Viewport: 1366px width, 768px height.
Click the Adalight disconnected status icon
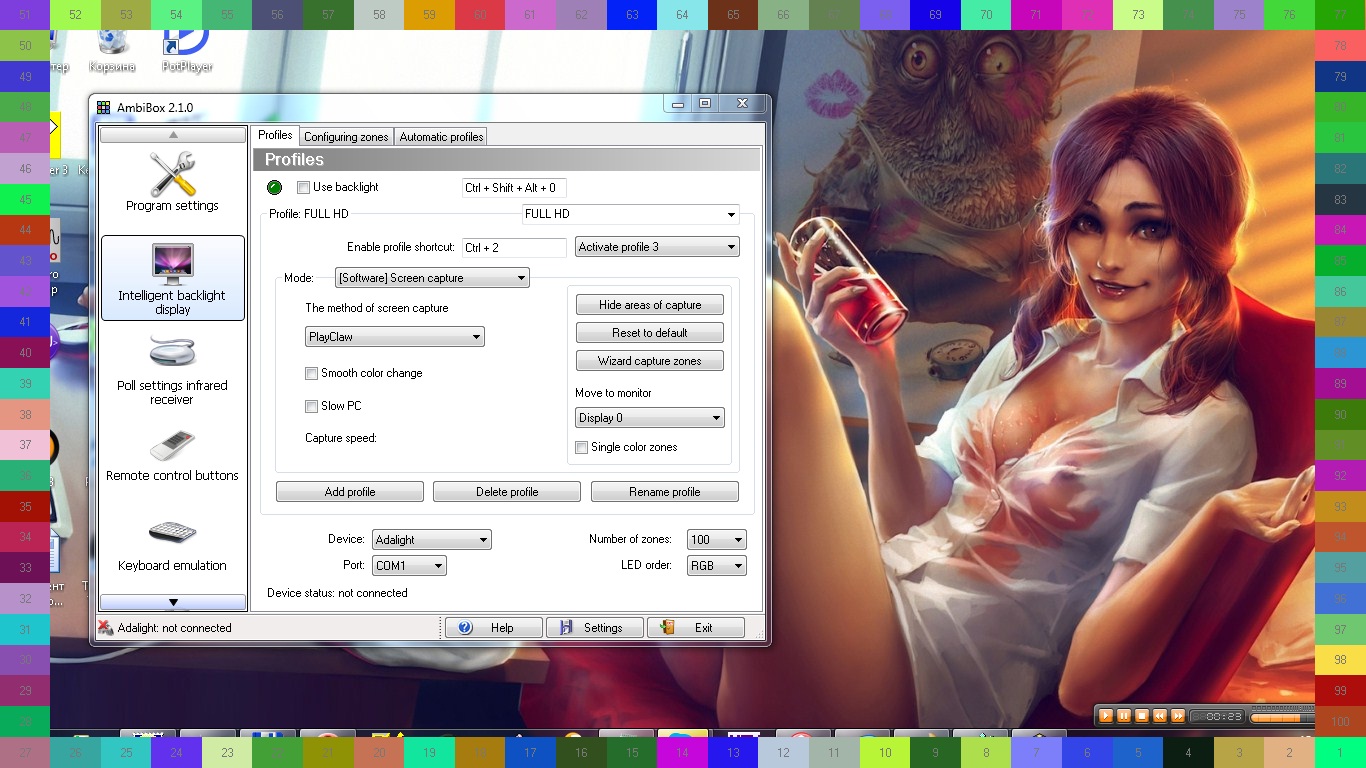105,628
